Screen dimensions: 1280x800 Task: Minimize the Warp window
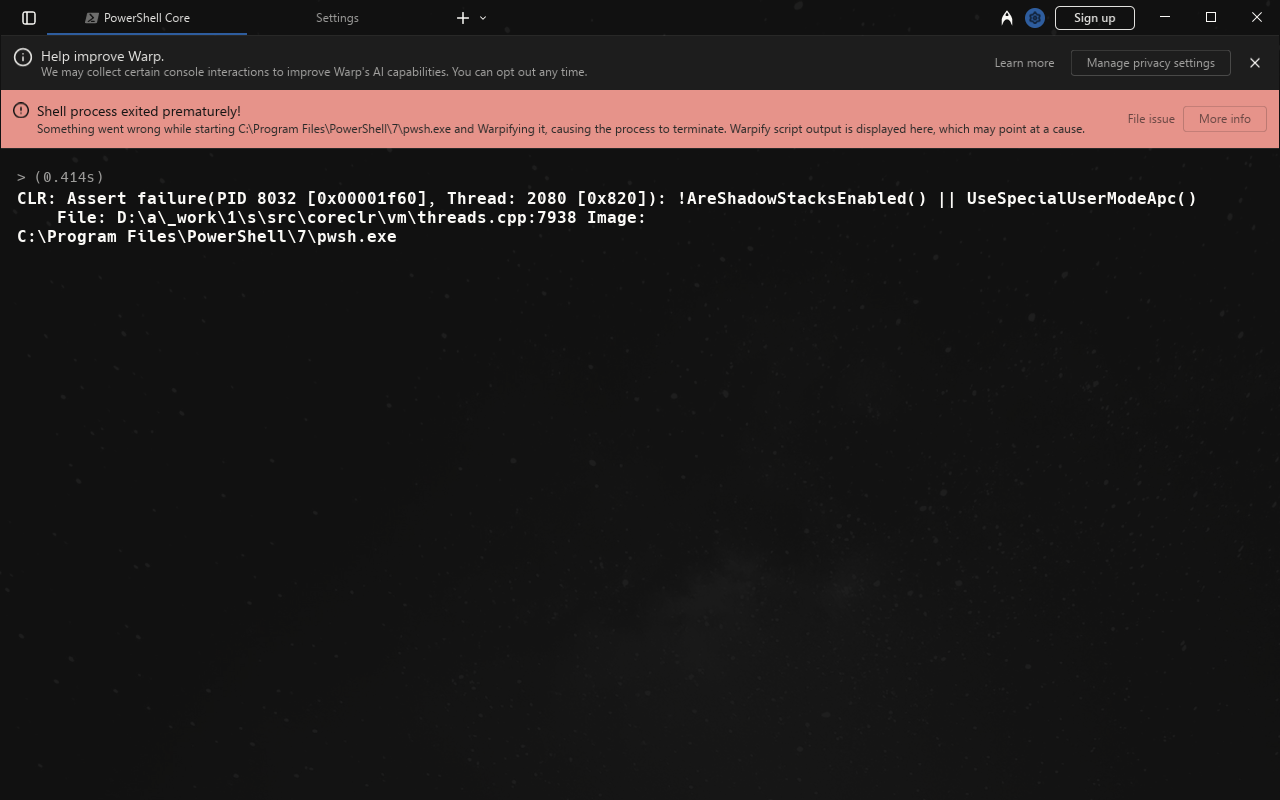(1165, 17)
